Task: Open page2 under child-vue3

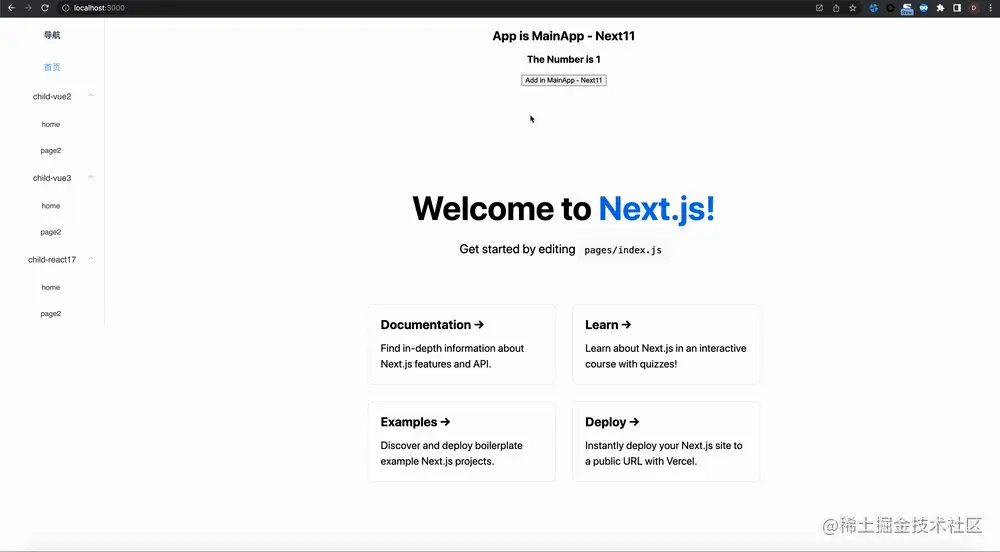Action: [51, 232]
